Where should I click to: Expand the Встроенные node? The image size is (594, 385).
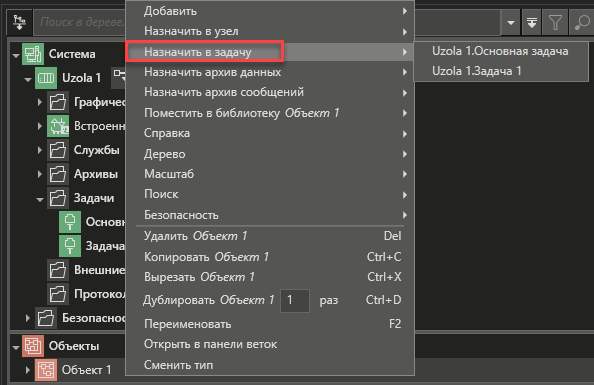40,126
